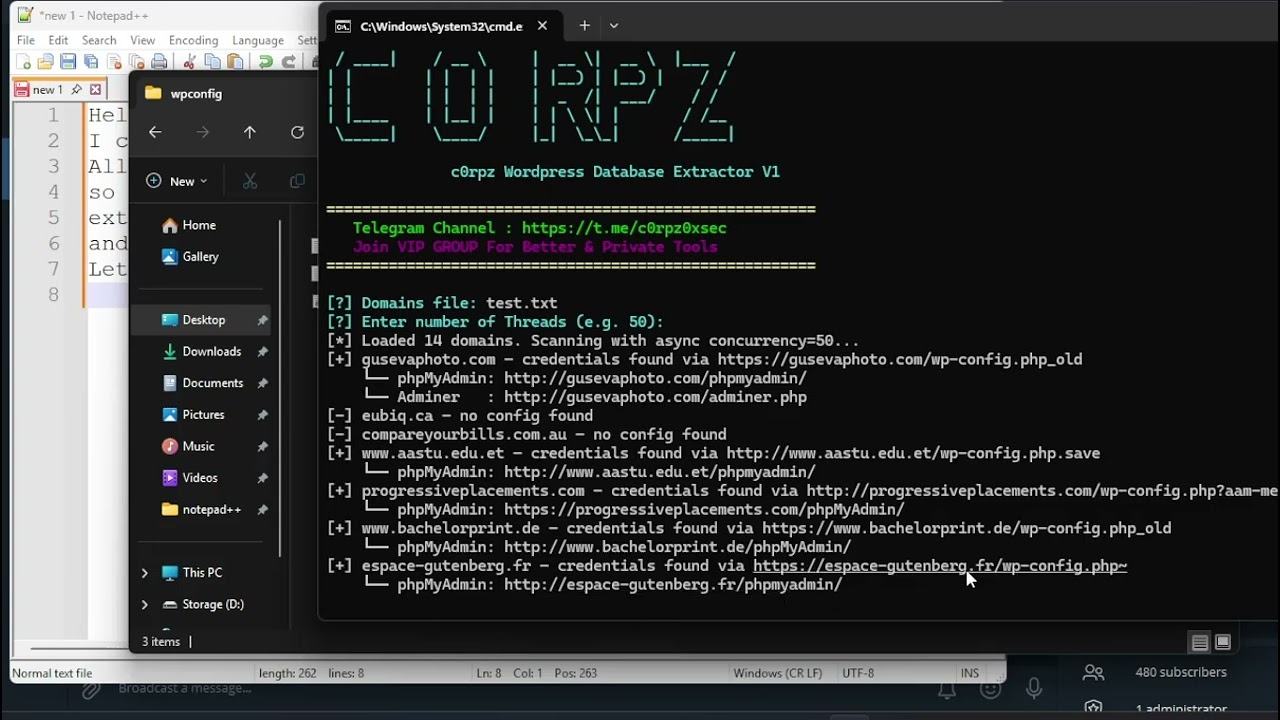Click the wpconfig folder title tab
The width and height of the screenshot is (1280, 720).
[x=196, y=93]
